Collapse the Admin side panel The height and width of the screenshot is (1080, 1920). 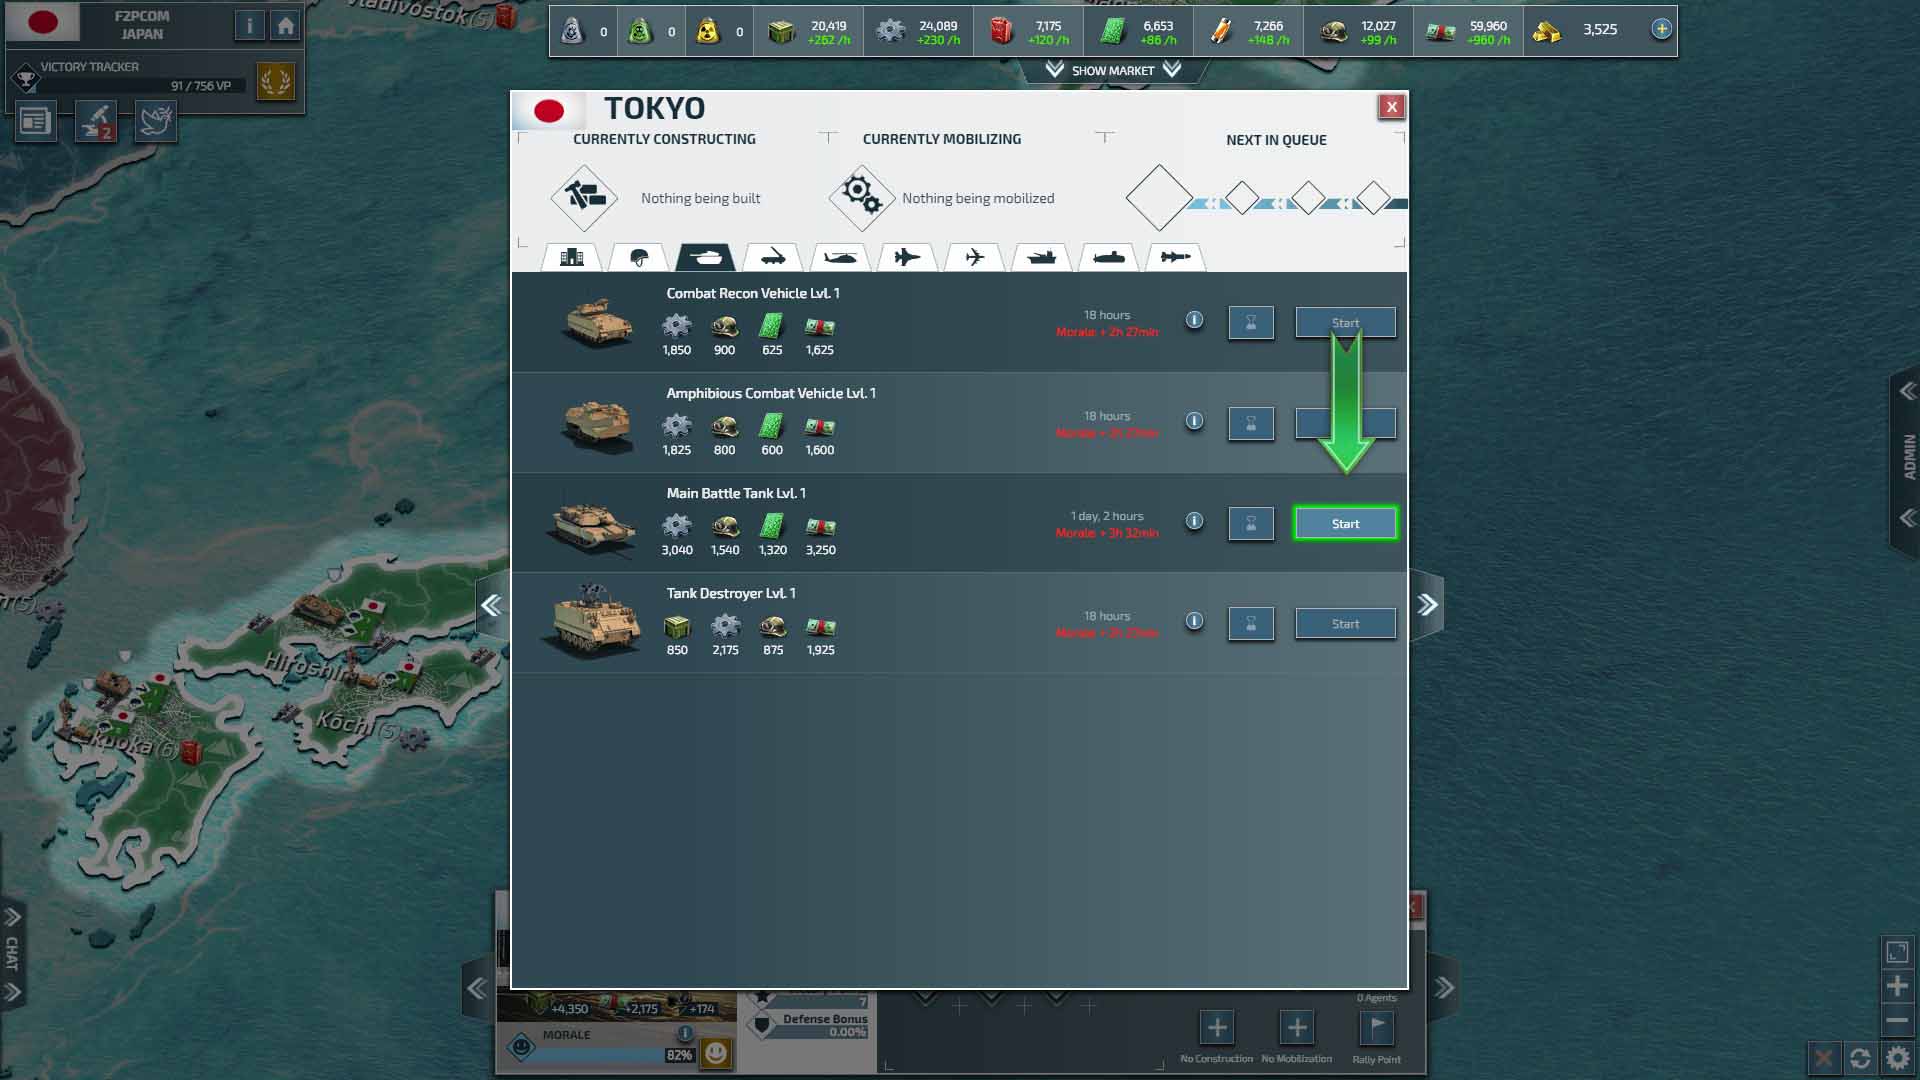pos(1907,391)
